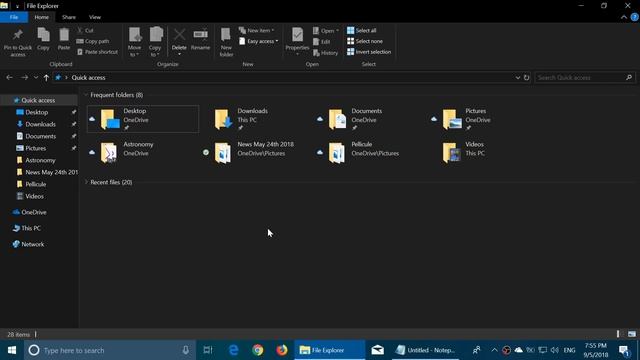Click the Quick access address bar path
The image size is (640, 360).
(x=89, y=78)
